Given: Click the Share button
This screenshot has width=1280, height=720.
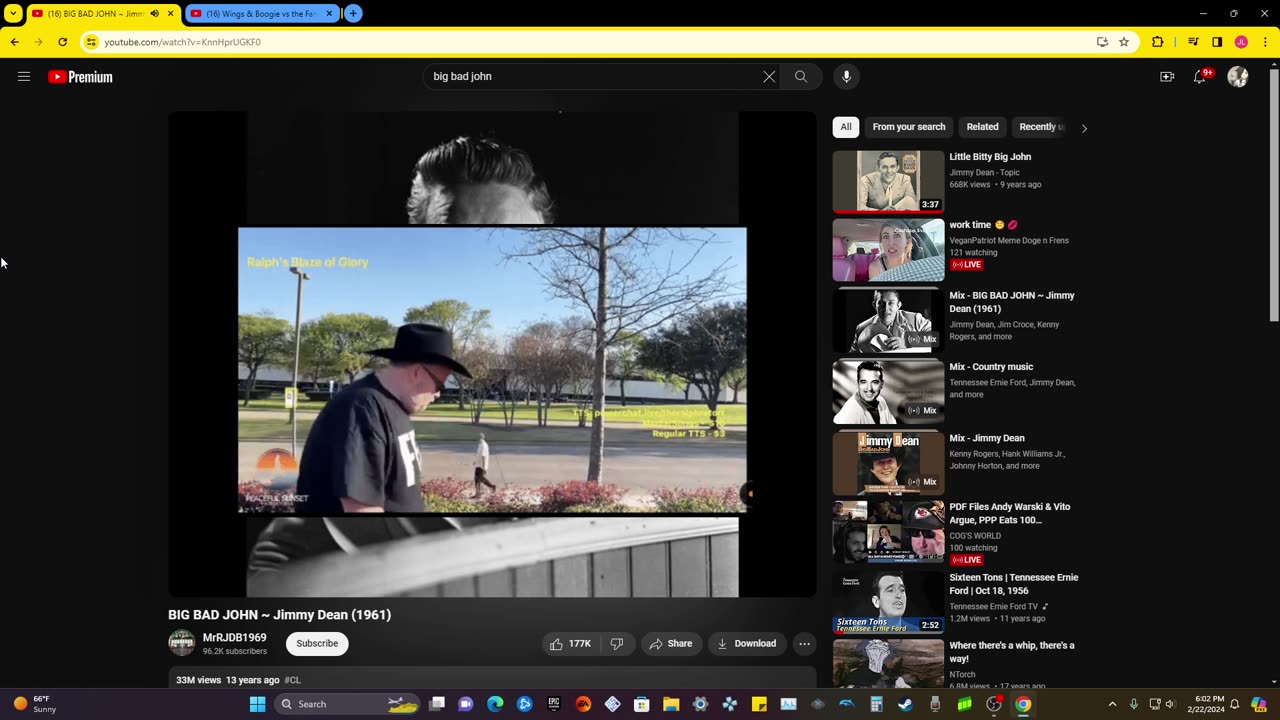Looking at the screenshot, I should 671,644.
